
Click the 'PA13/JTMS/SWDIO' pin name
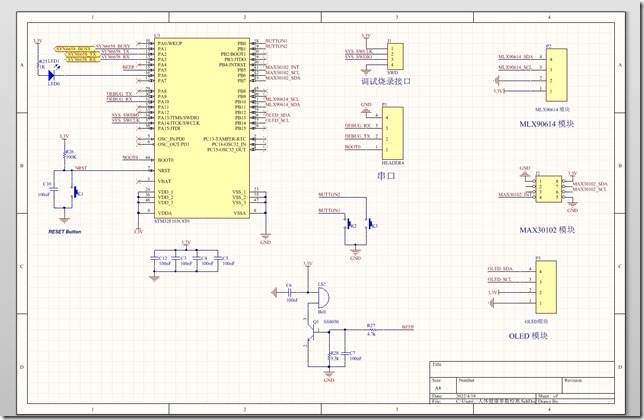coord(178,118)
